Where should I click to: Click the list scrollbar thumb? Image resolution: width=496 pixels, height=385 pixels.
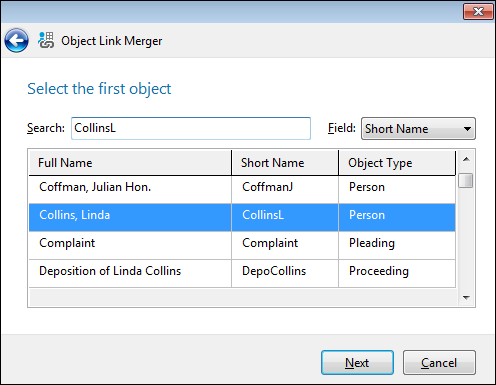point(465,181)
